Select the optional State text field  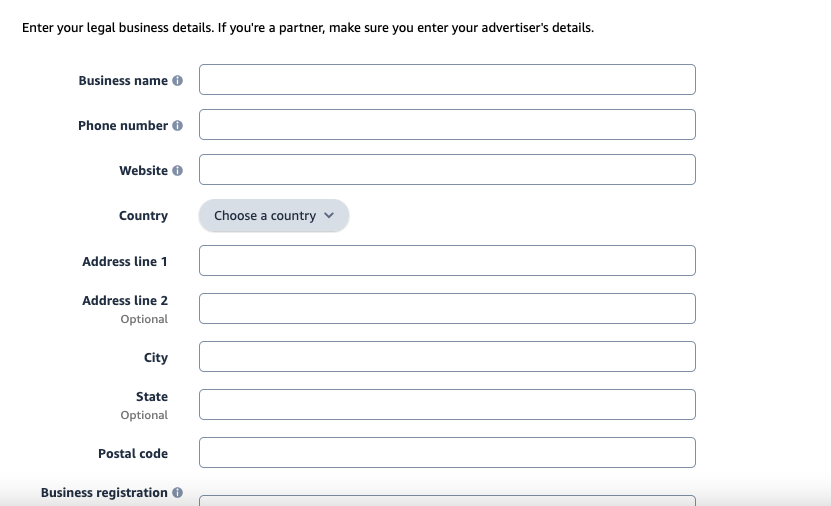[x=447, y=405]
